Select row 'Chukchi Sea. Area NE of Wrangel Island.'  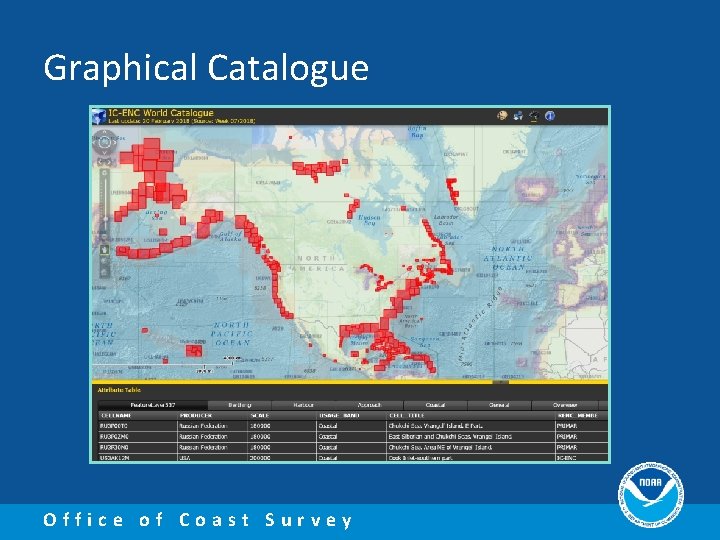tap(353, 447)
